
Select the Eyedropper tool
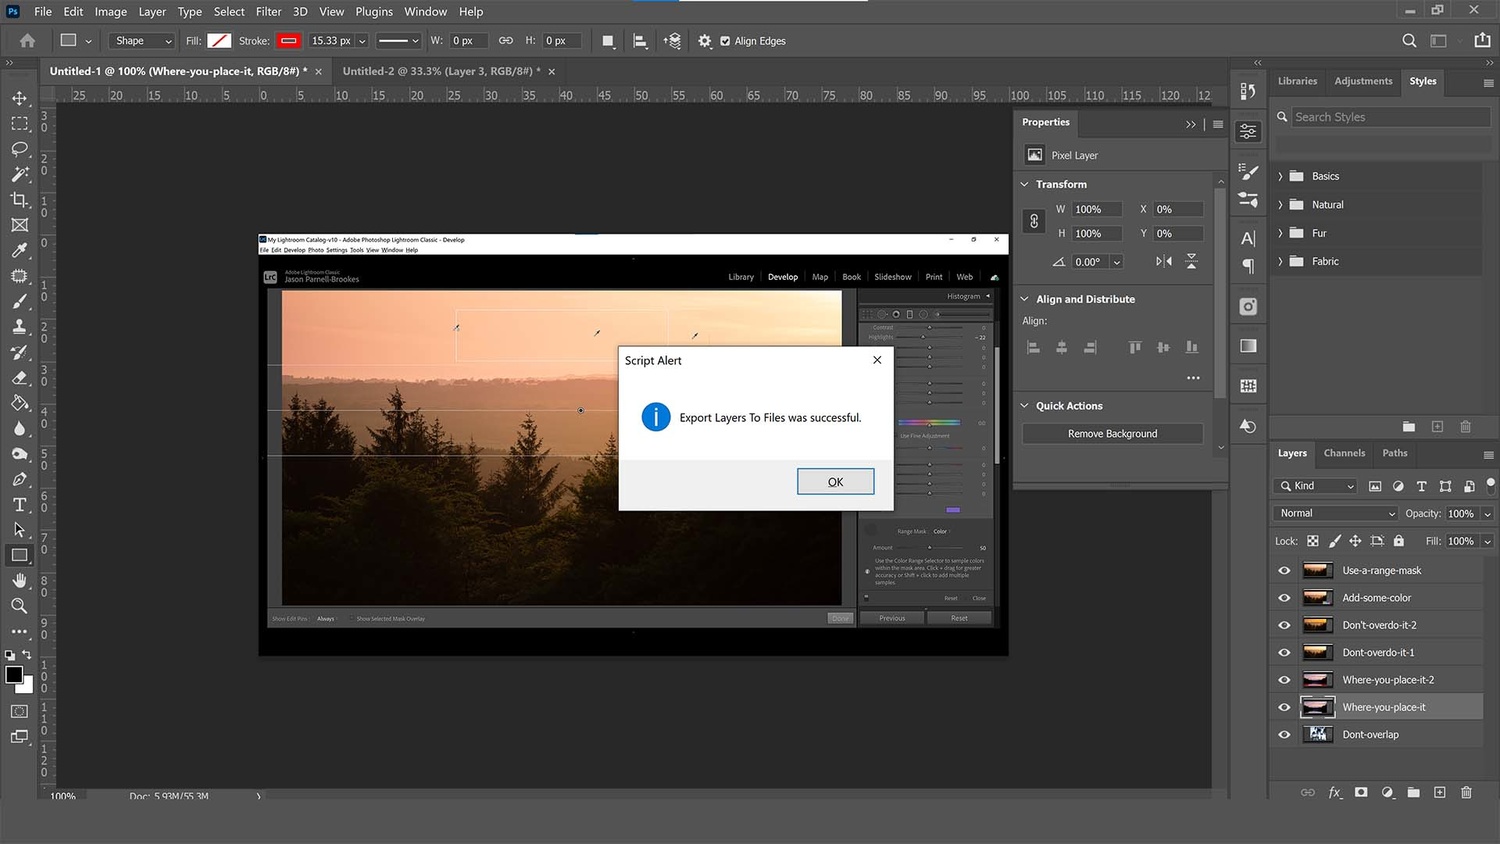pos(19,250)
